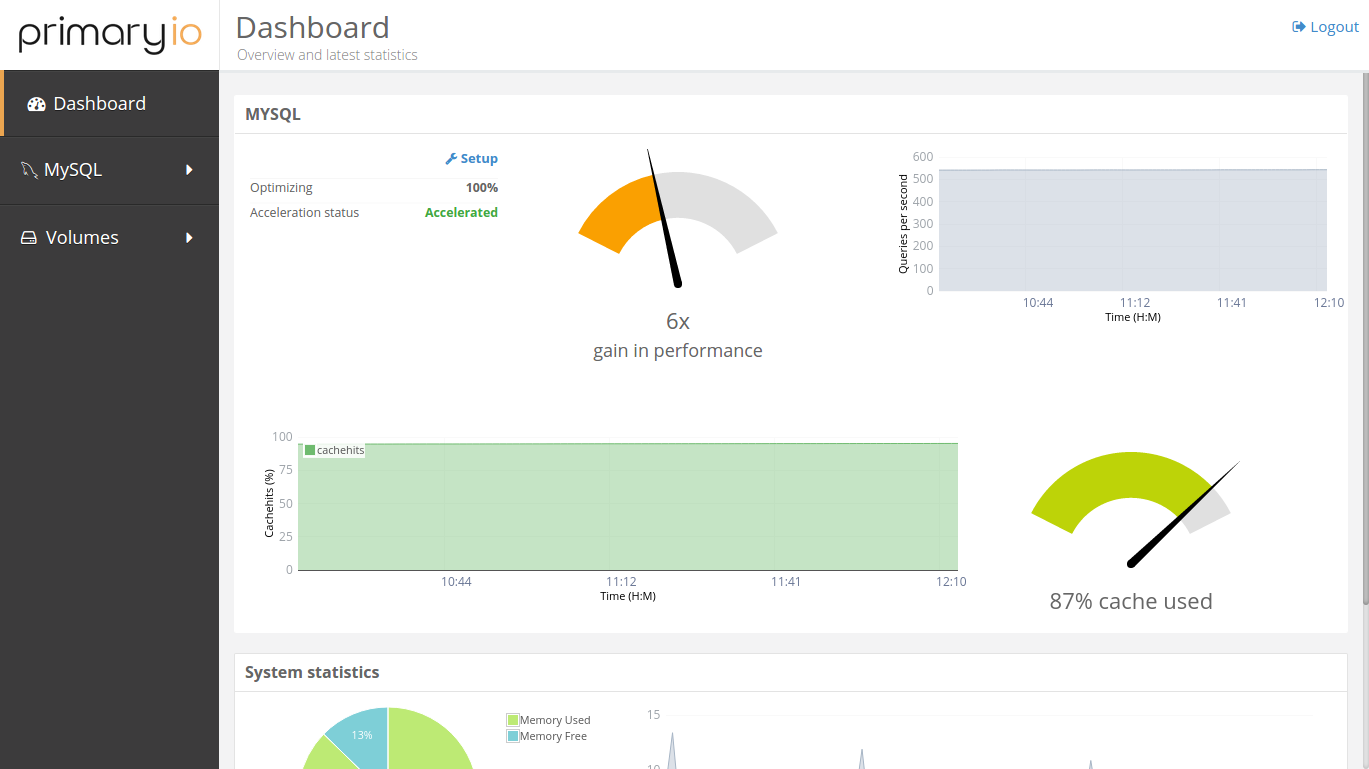Click the page vertical scrollbar thumb
Screen dimensions: 1369x769
1365,338
